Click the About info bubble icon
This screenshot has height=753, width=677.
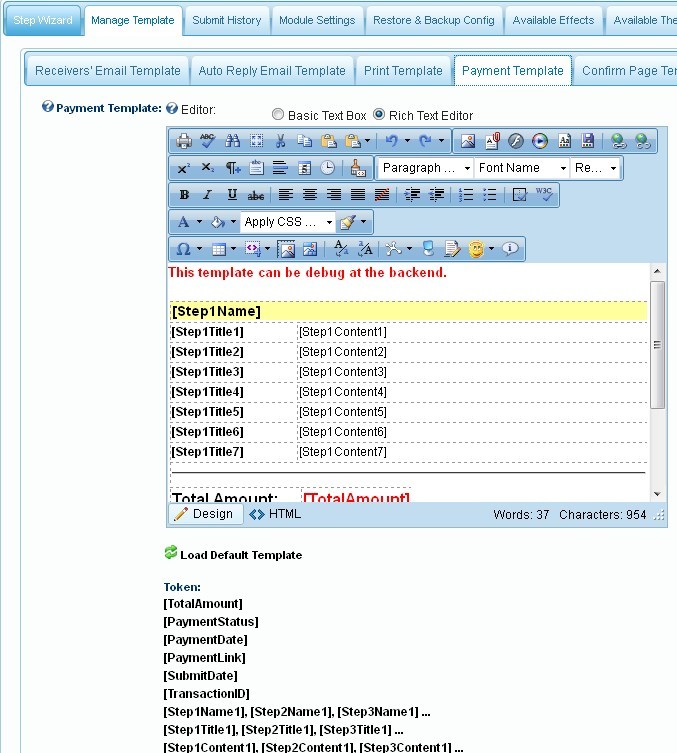coord(510,249)
